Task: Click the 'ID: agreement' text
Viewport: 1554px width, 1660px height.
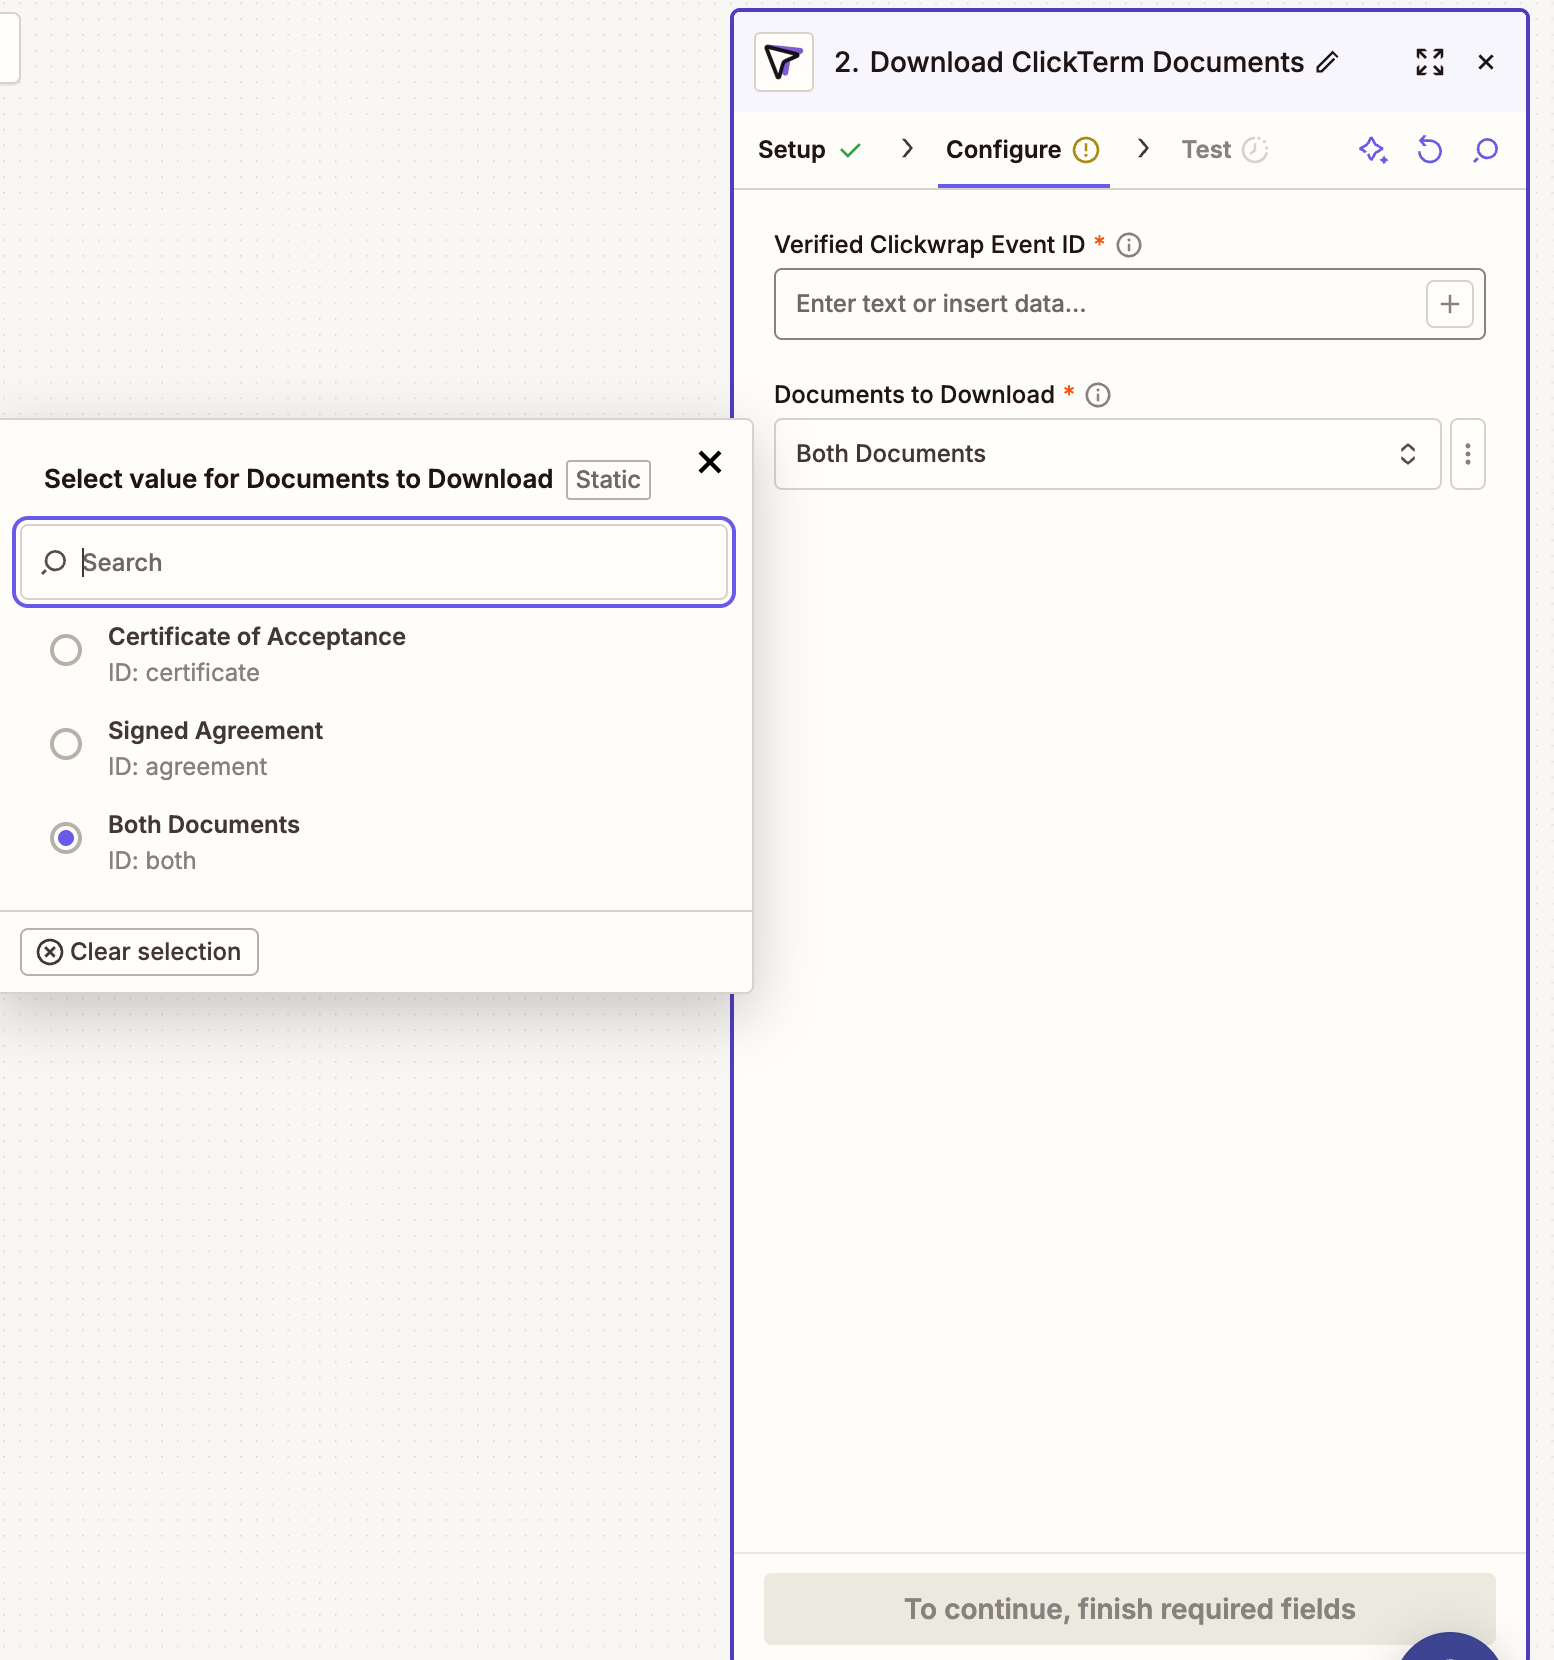Action: [x=188, y=767]
